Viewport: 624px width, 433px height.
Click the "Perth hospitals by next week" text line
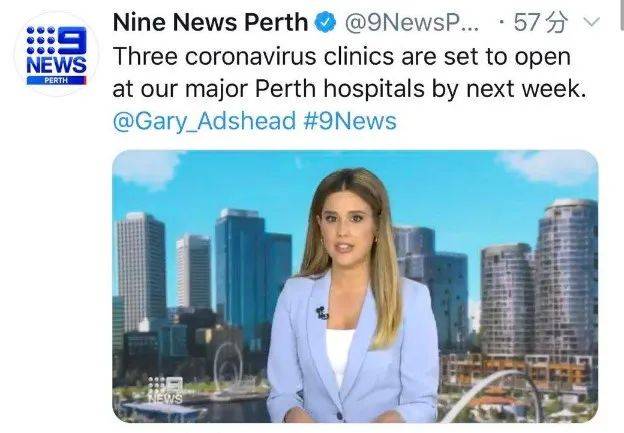point(420,89)
